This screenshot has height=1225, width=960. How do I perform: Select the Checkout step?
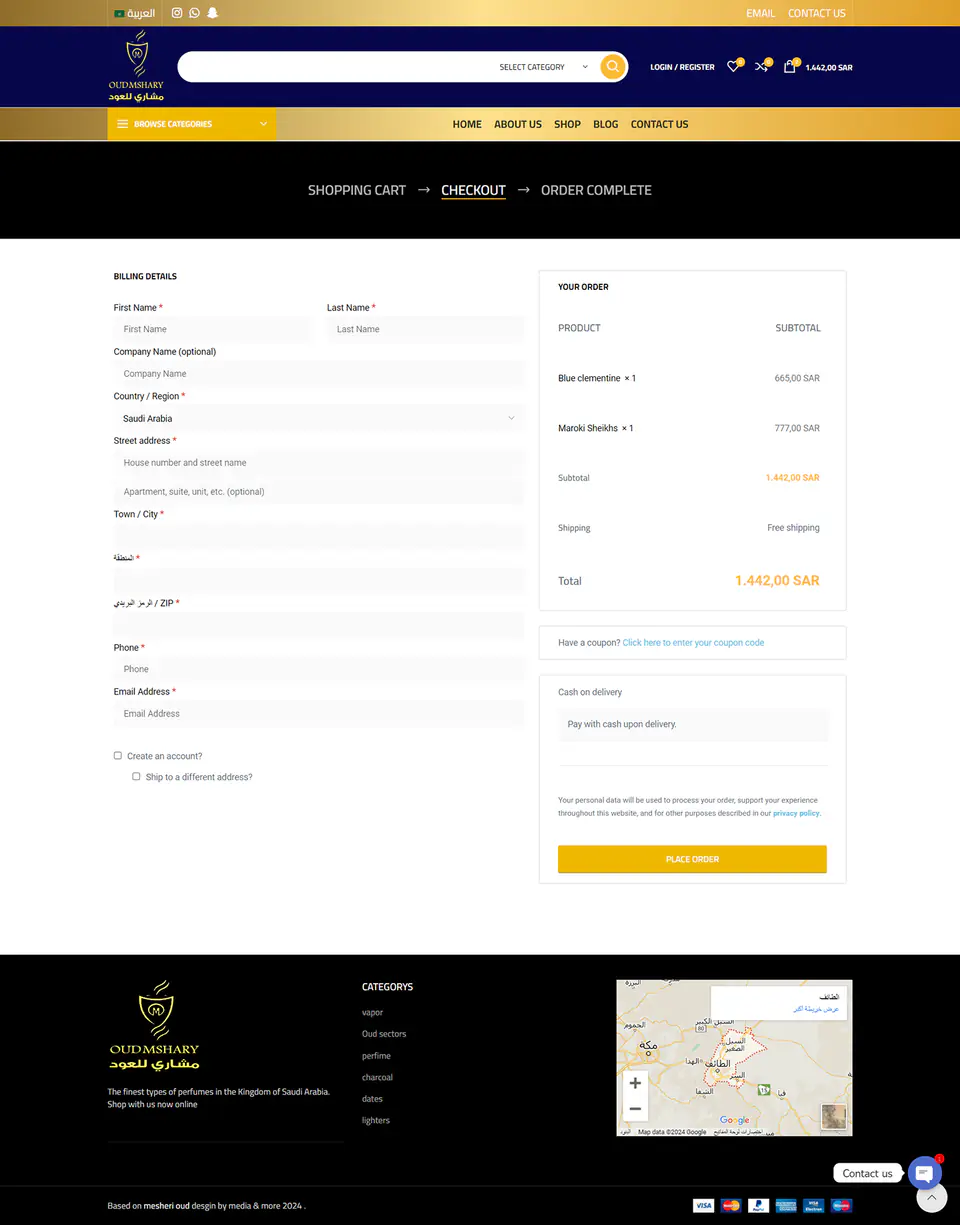[x=473, y=190]
